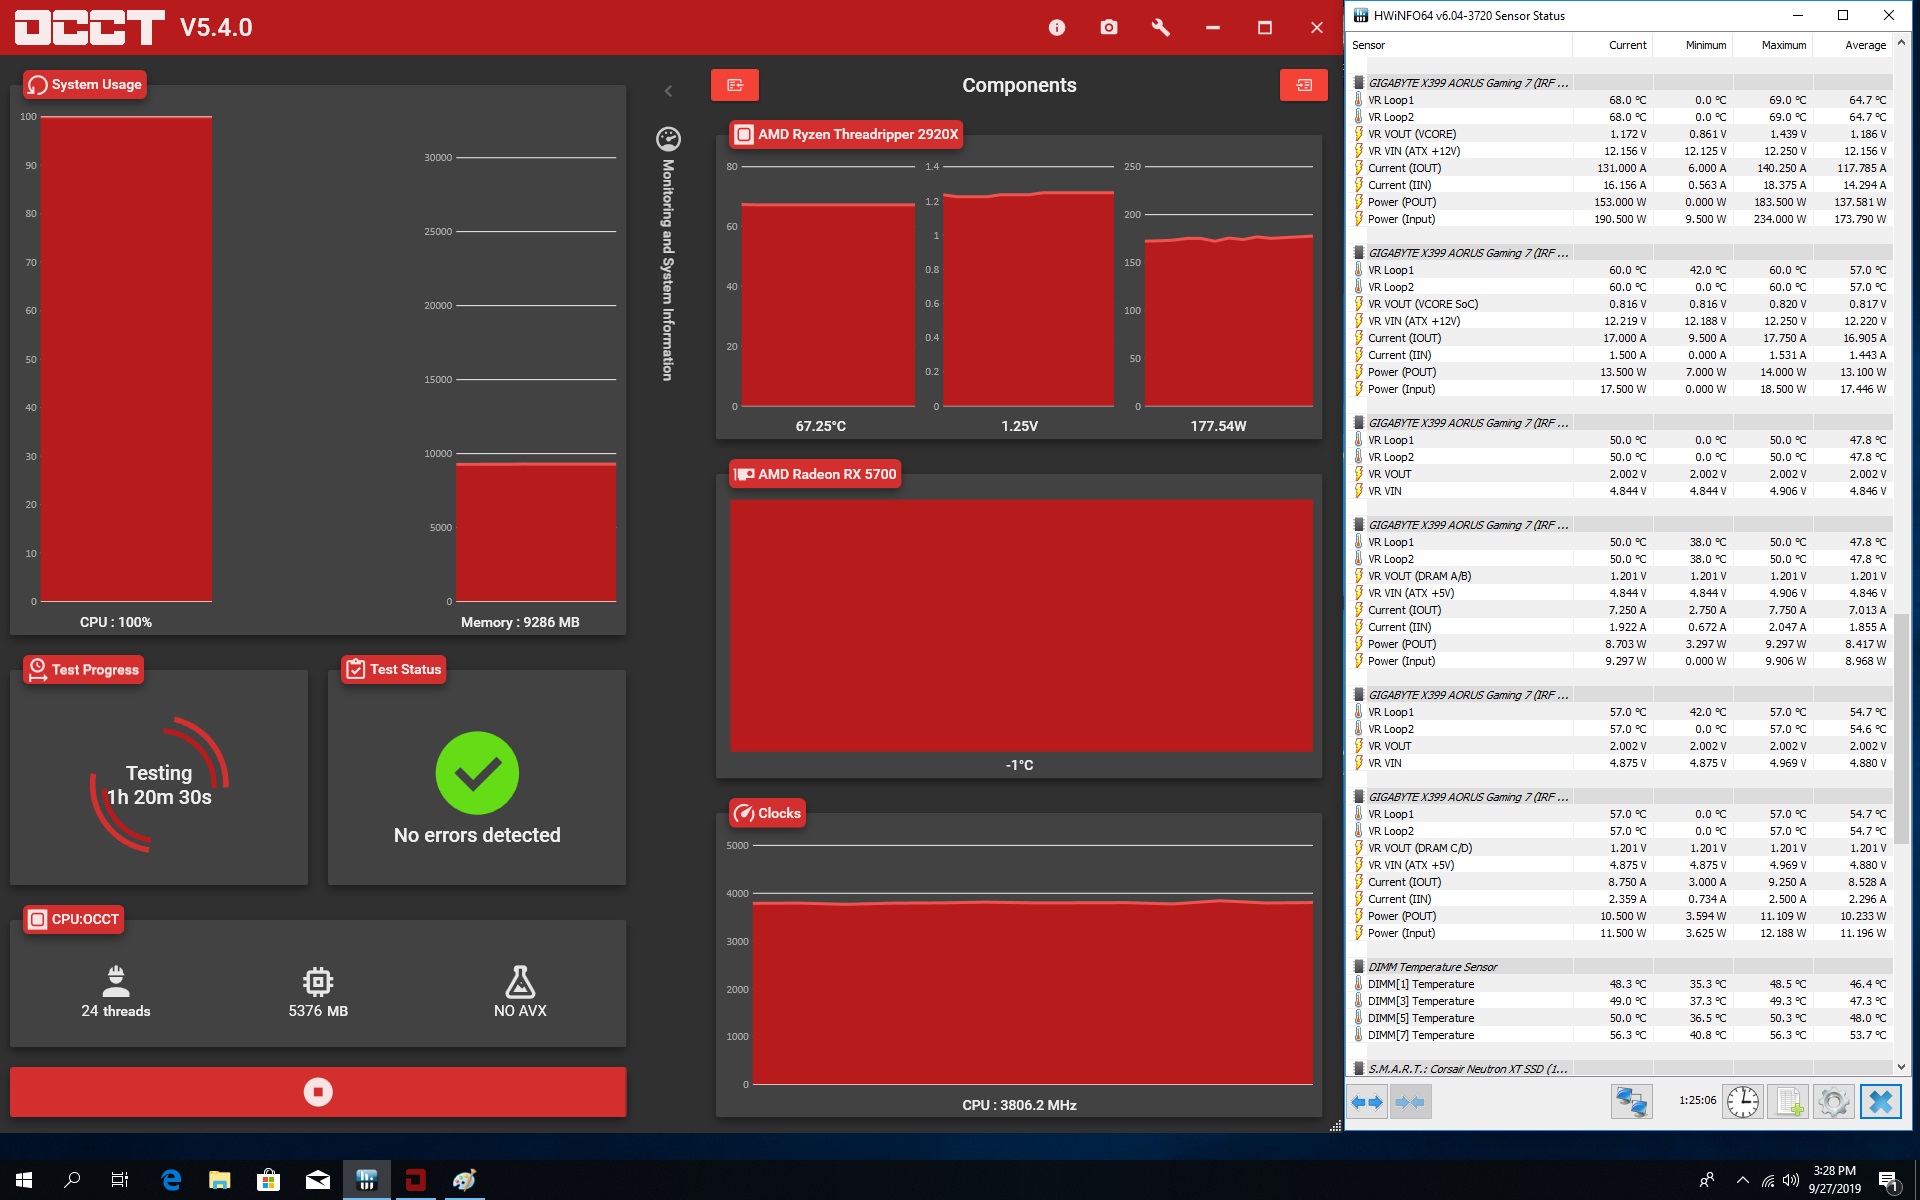The image size is (1920, 1200).
Task: Show hidden system tray icons
Action: click(x=1743, y=1180)
